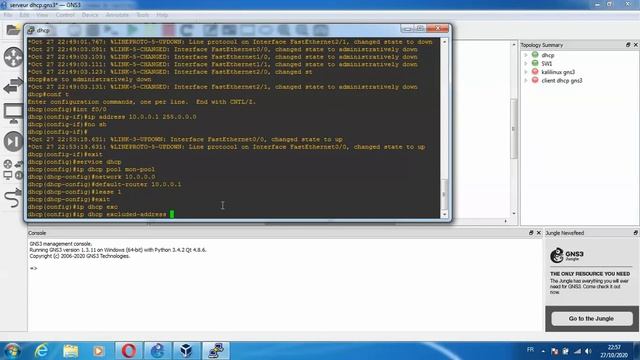Click GNS3 Jungle logo in newsfeed

[567, 255]
